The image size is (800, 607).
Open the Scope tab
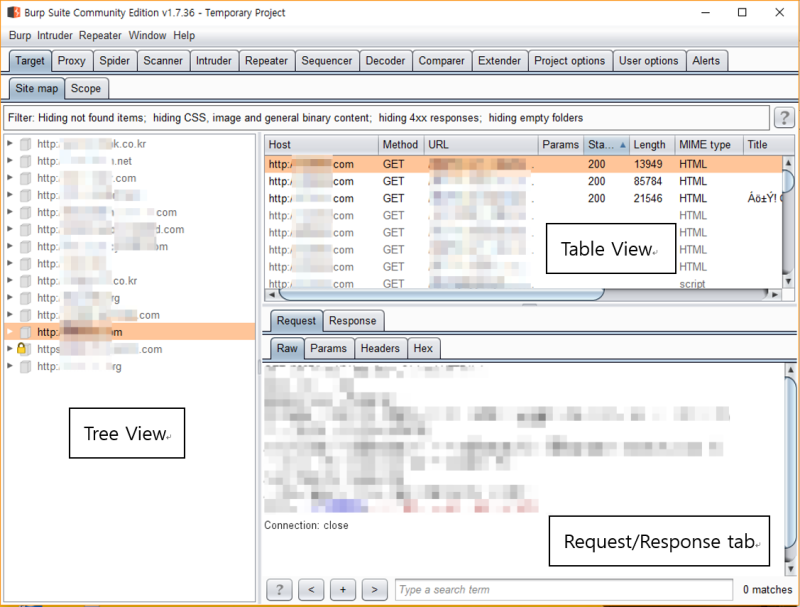click(x=86, y=88)
